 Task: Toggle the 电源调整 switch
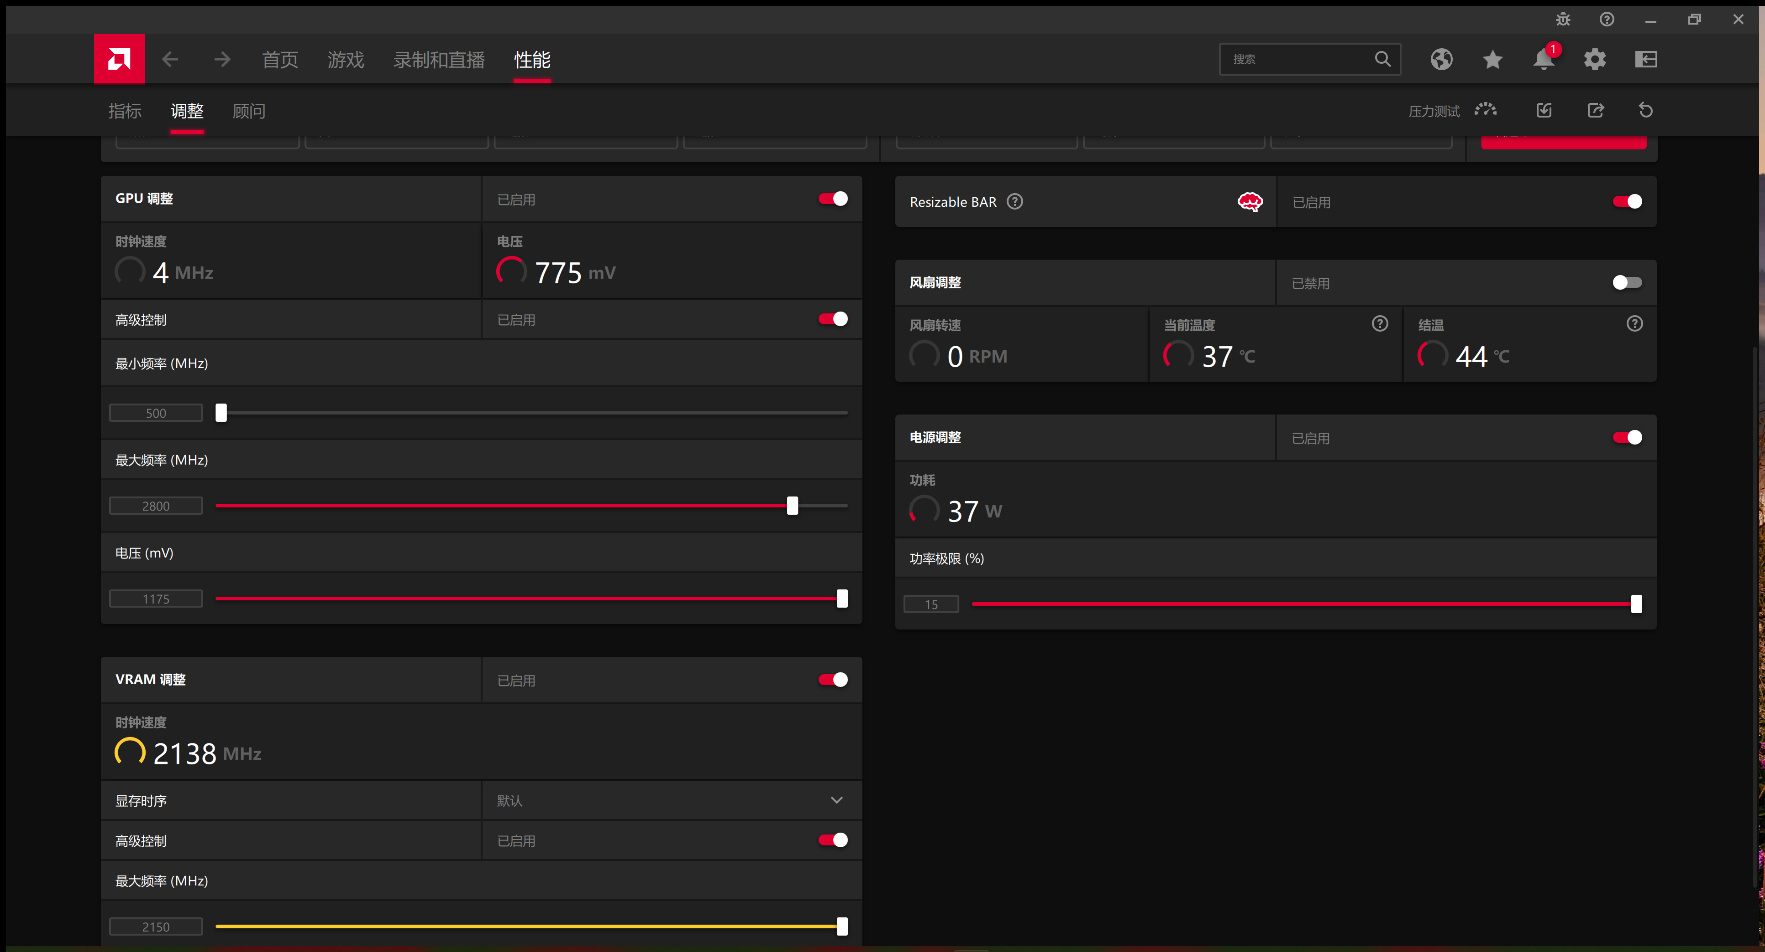tap(1627, 437)
